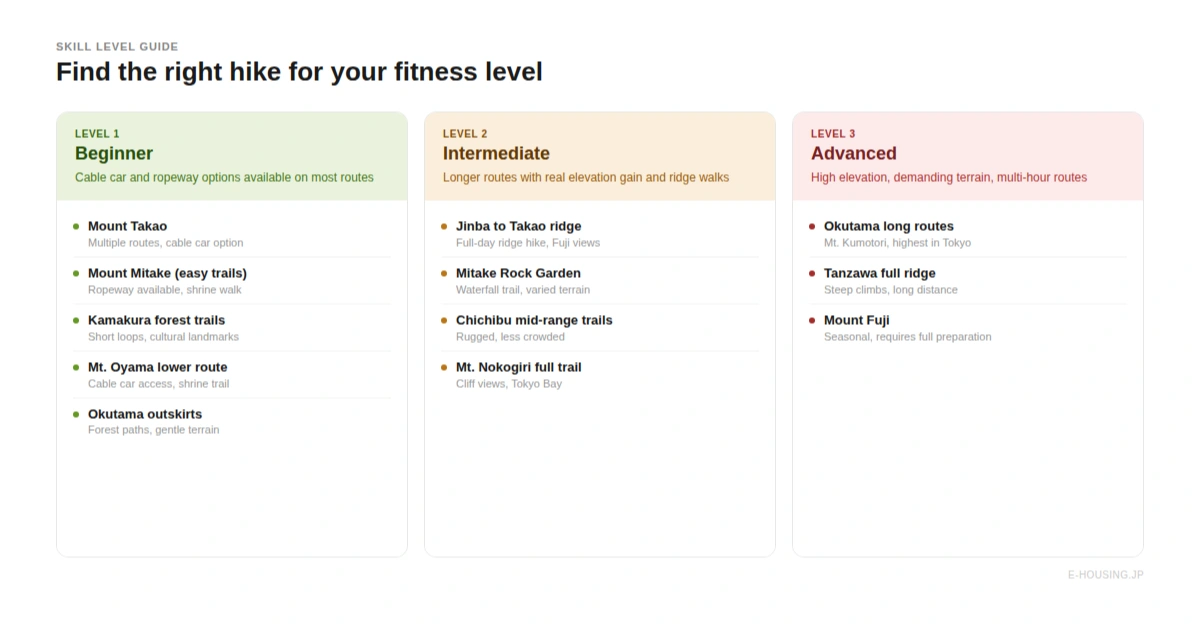Click the green Level 1 label
1200x630 pixels.
[x=97, y=134]
